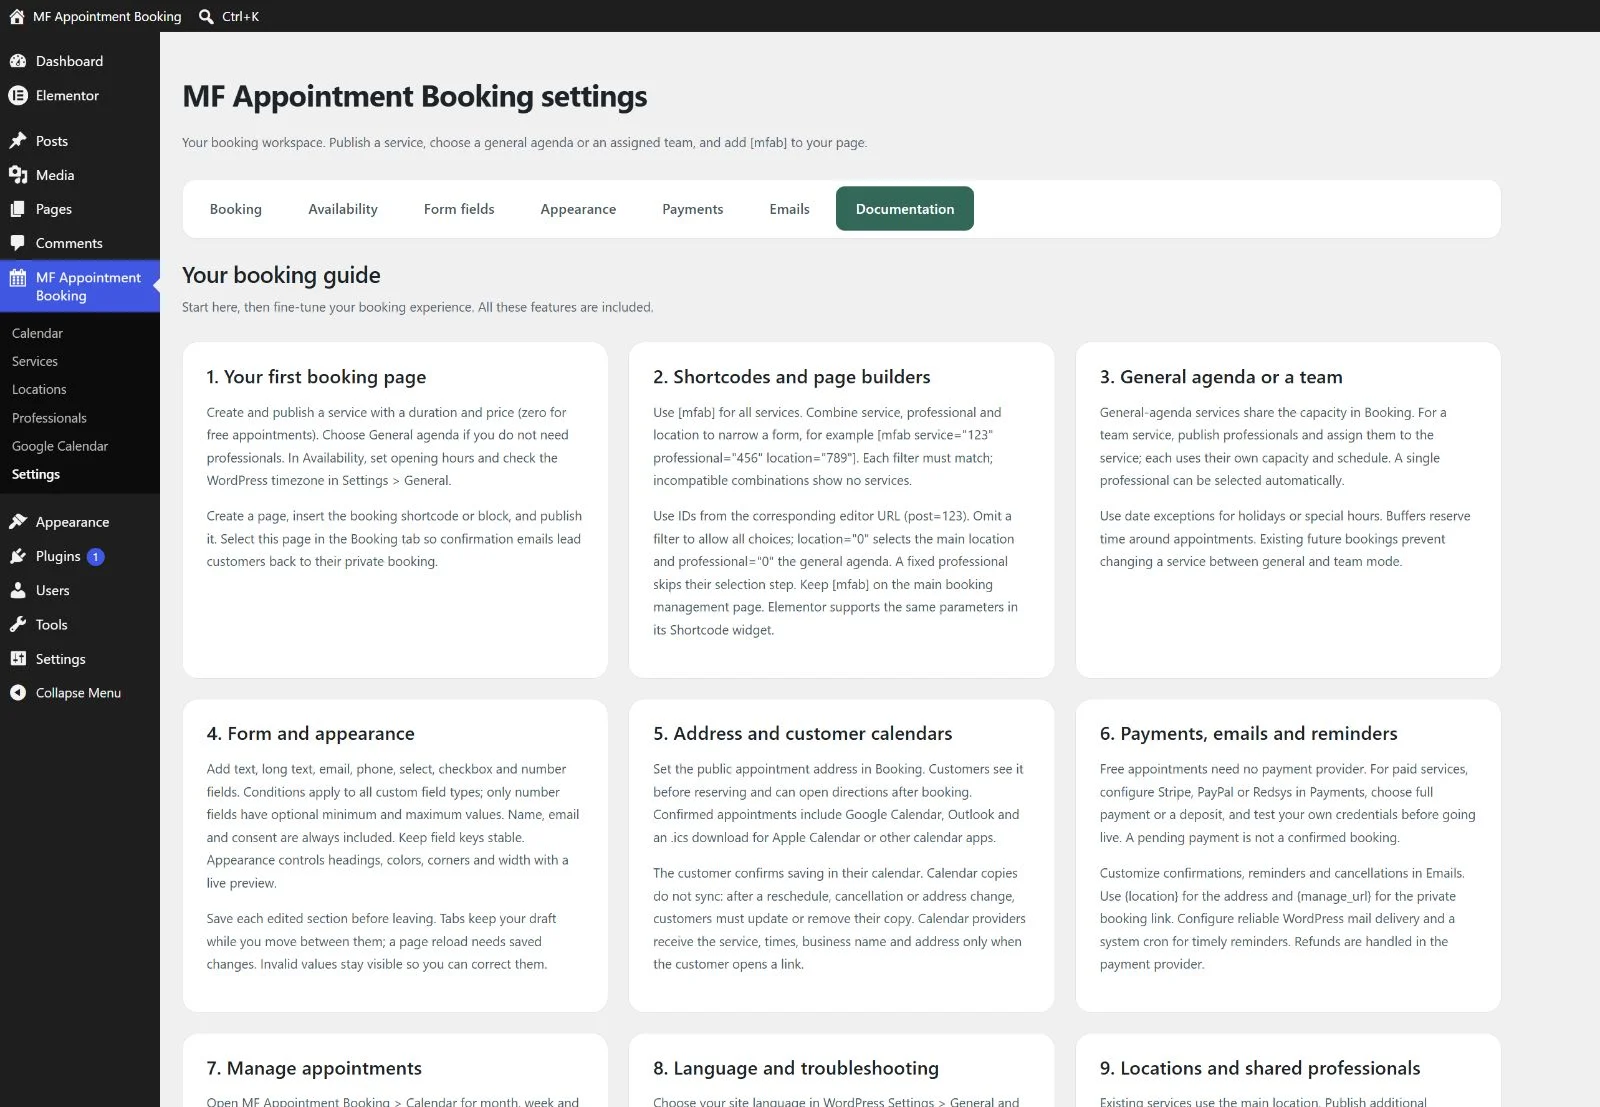Click the Dashboard menu label
This screenshot has height=1107, width=1600.
pos(69,61)
